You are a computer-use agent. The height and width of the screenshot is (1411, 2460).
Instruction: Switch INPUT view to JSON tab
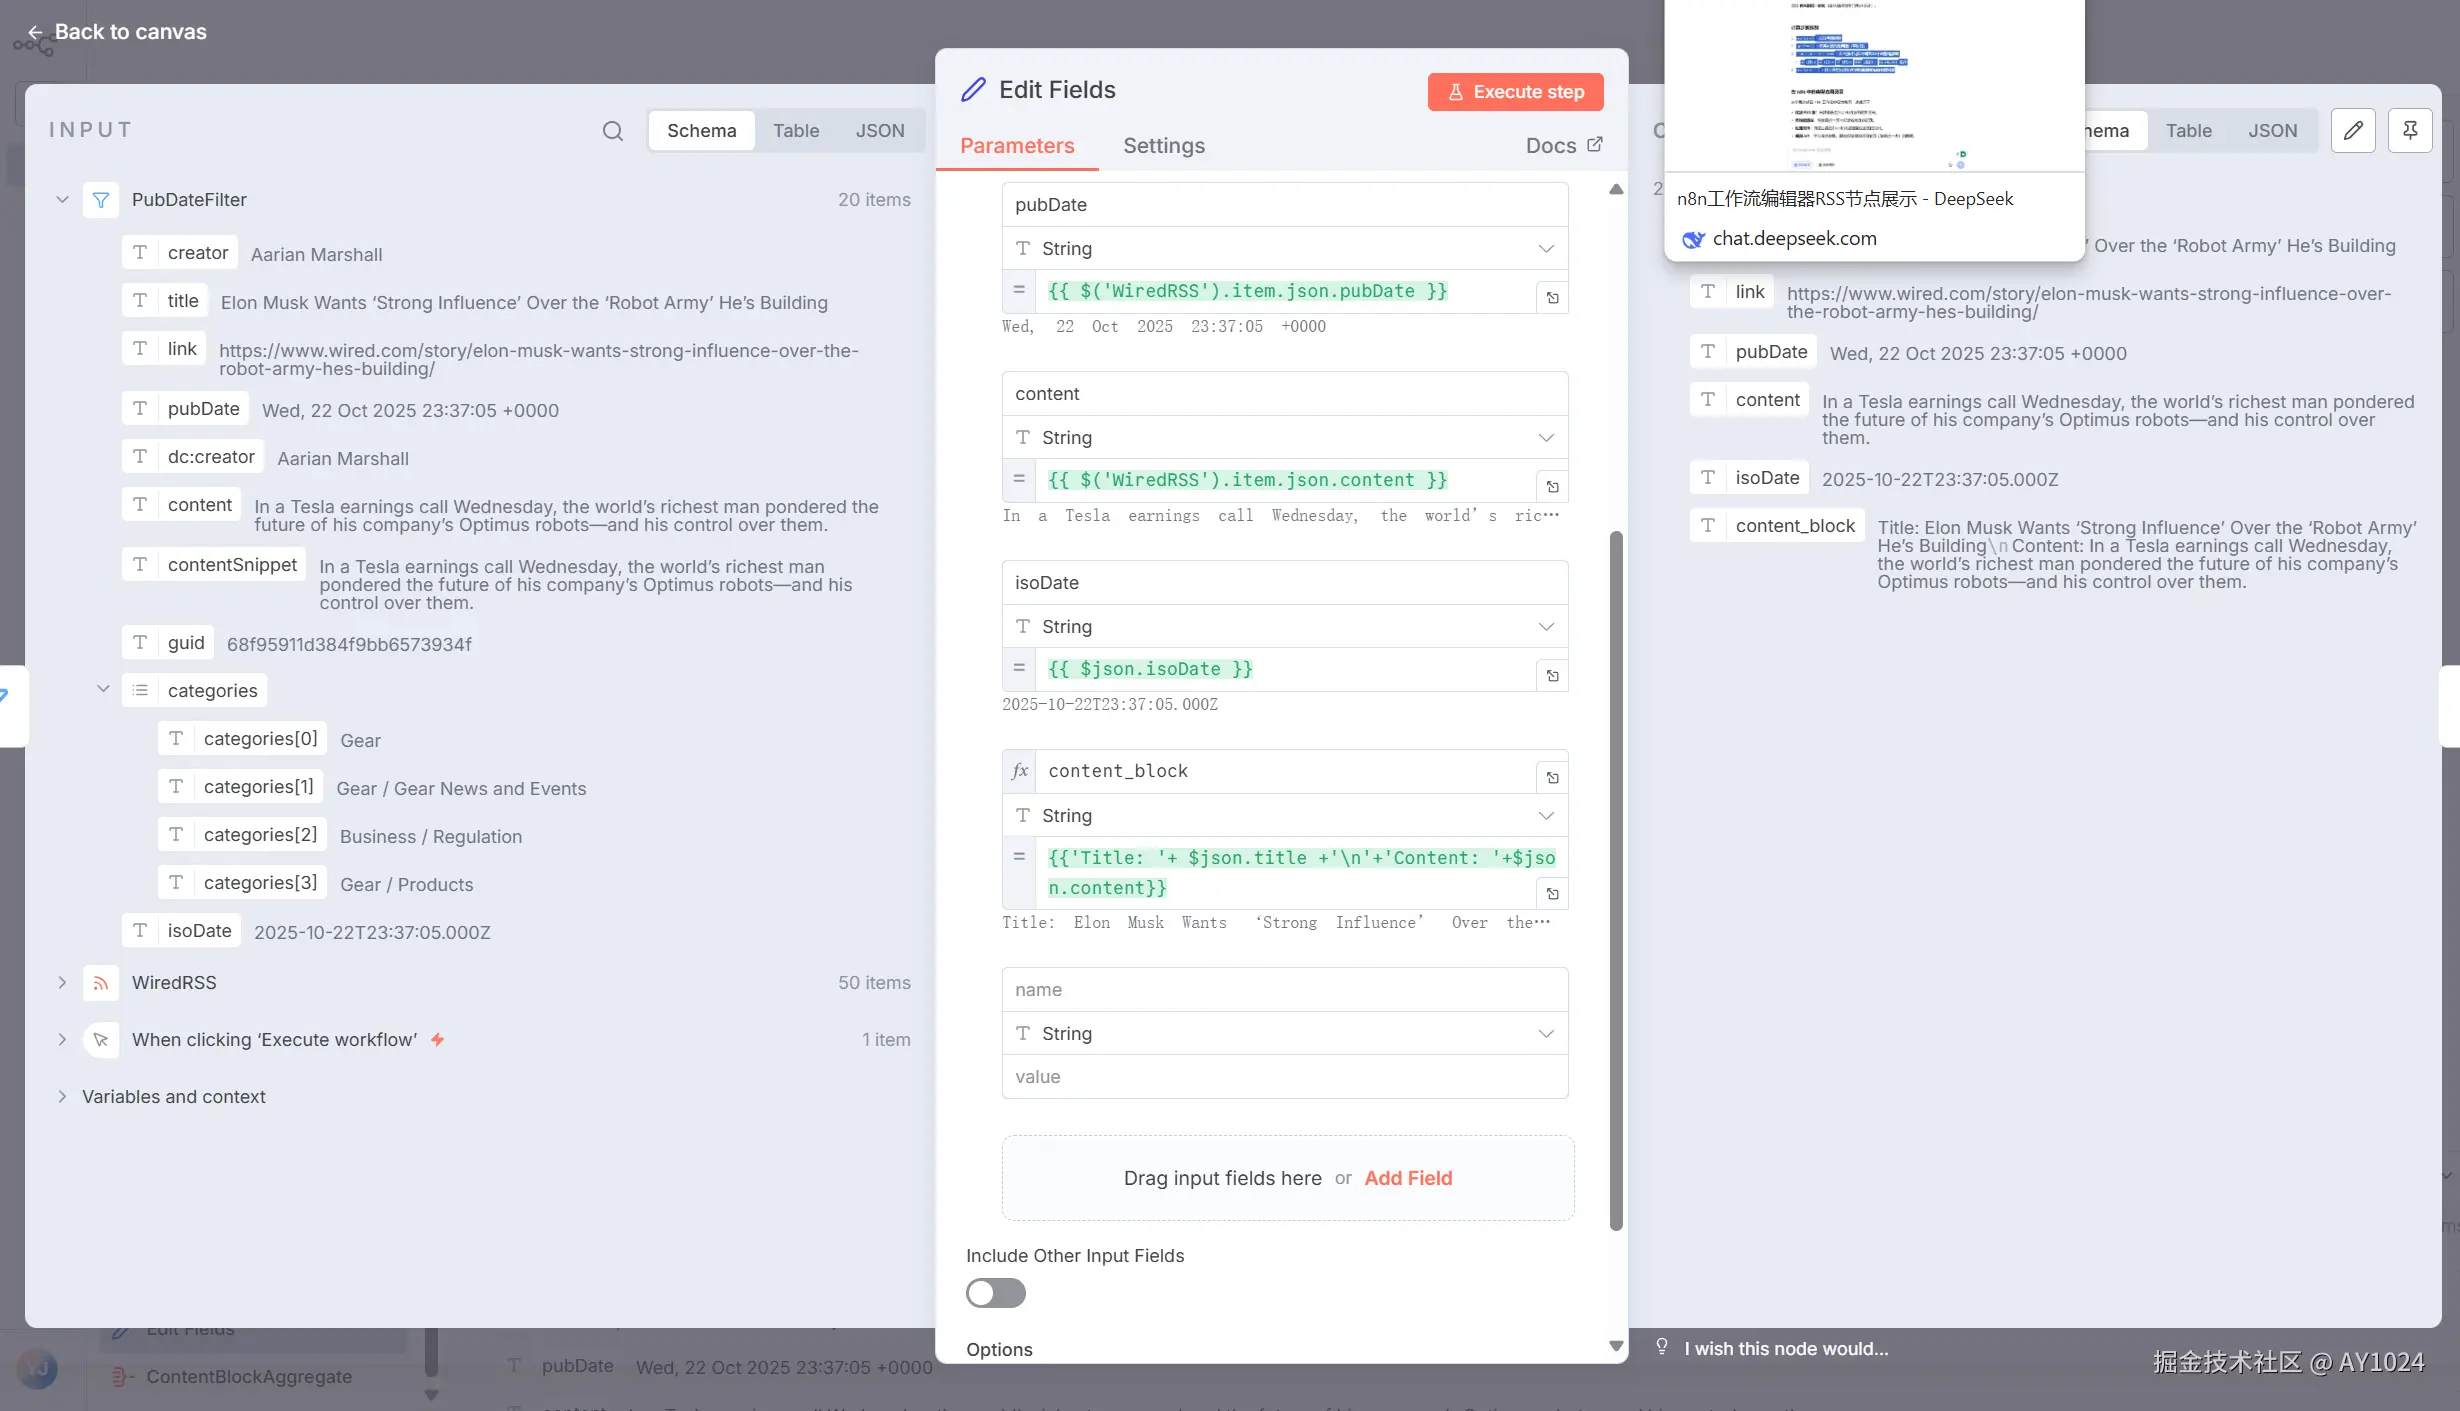click(879, 131)
